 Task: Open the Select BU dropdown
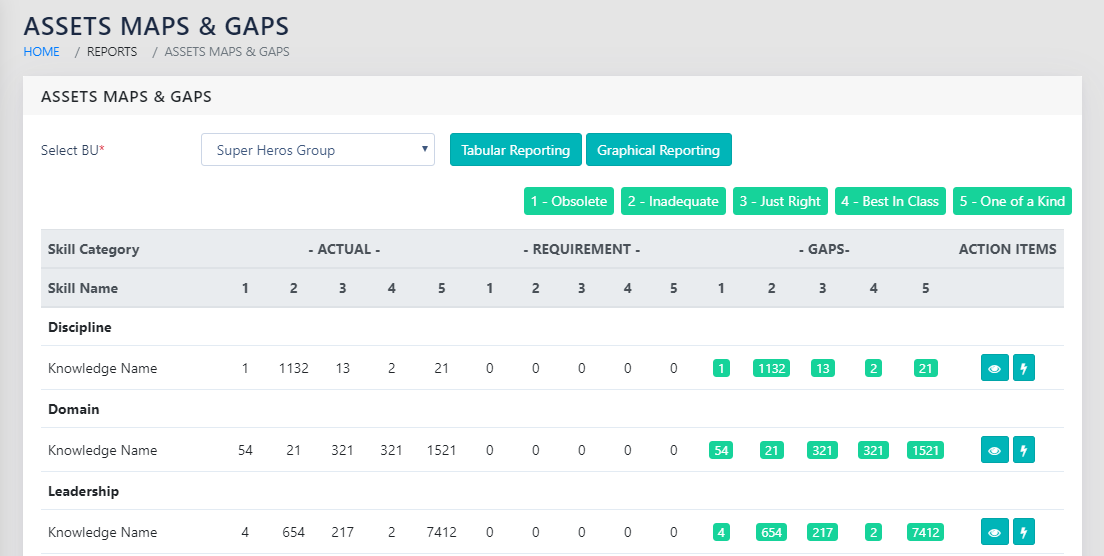318,150
